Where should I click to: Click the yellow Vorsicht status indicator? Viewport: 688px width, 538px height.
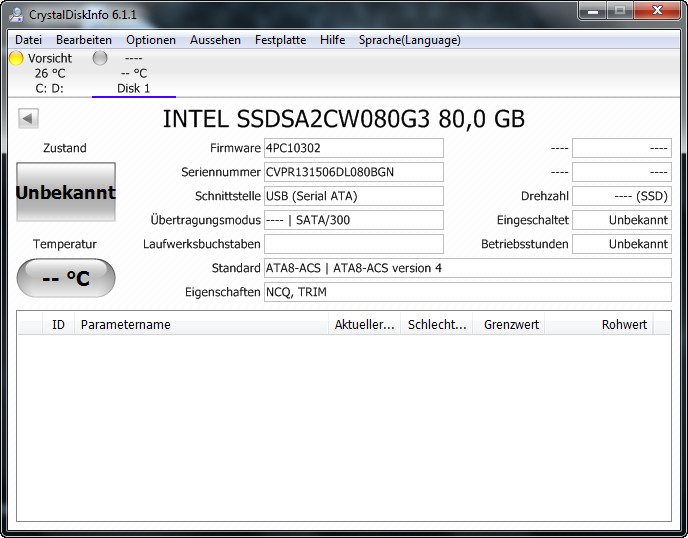[x=16, y=58]
